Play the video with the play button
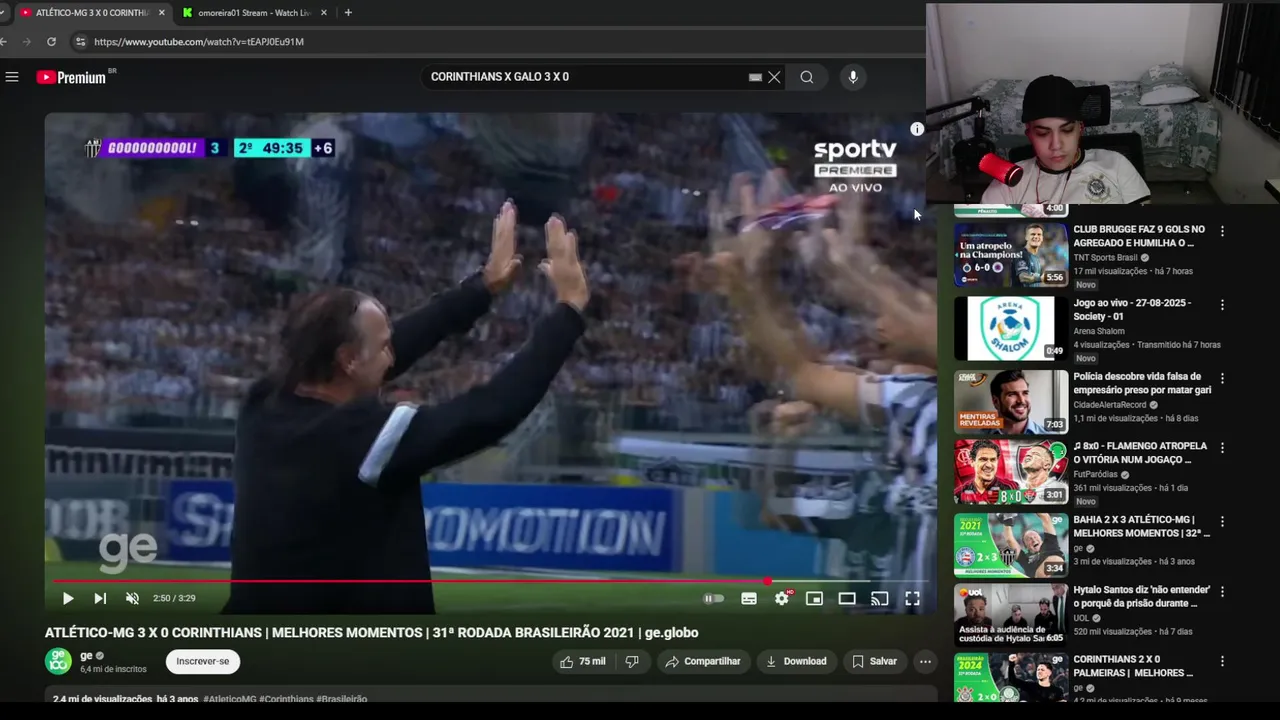 coord(68,598)
